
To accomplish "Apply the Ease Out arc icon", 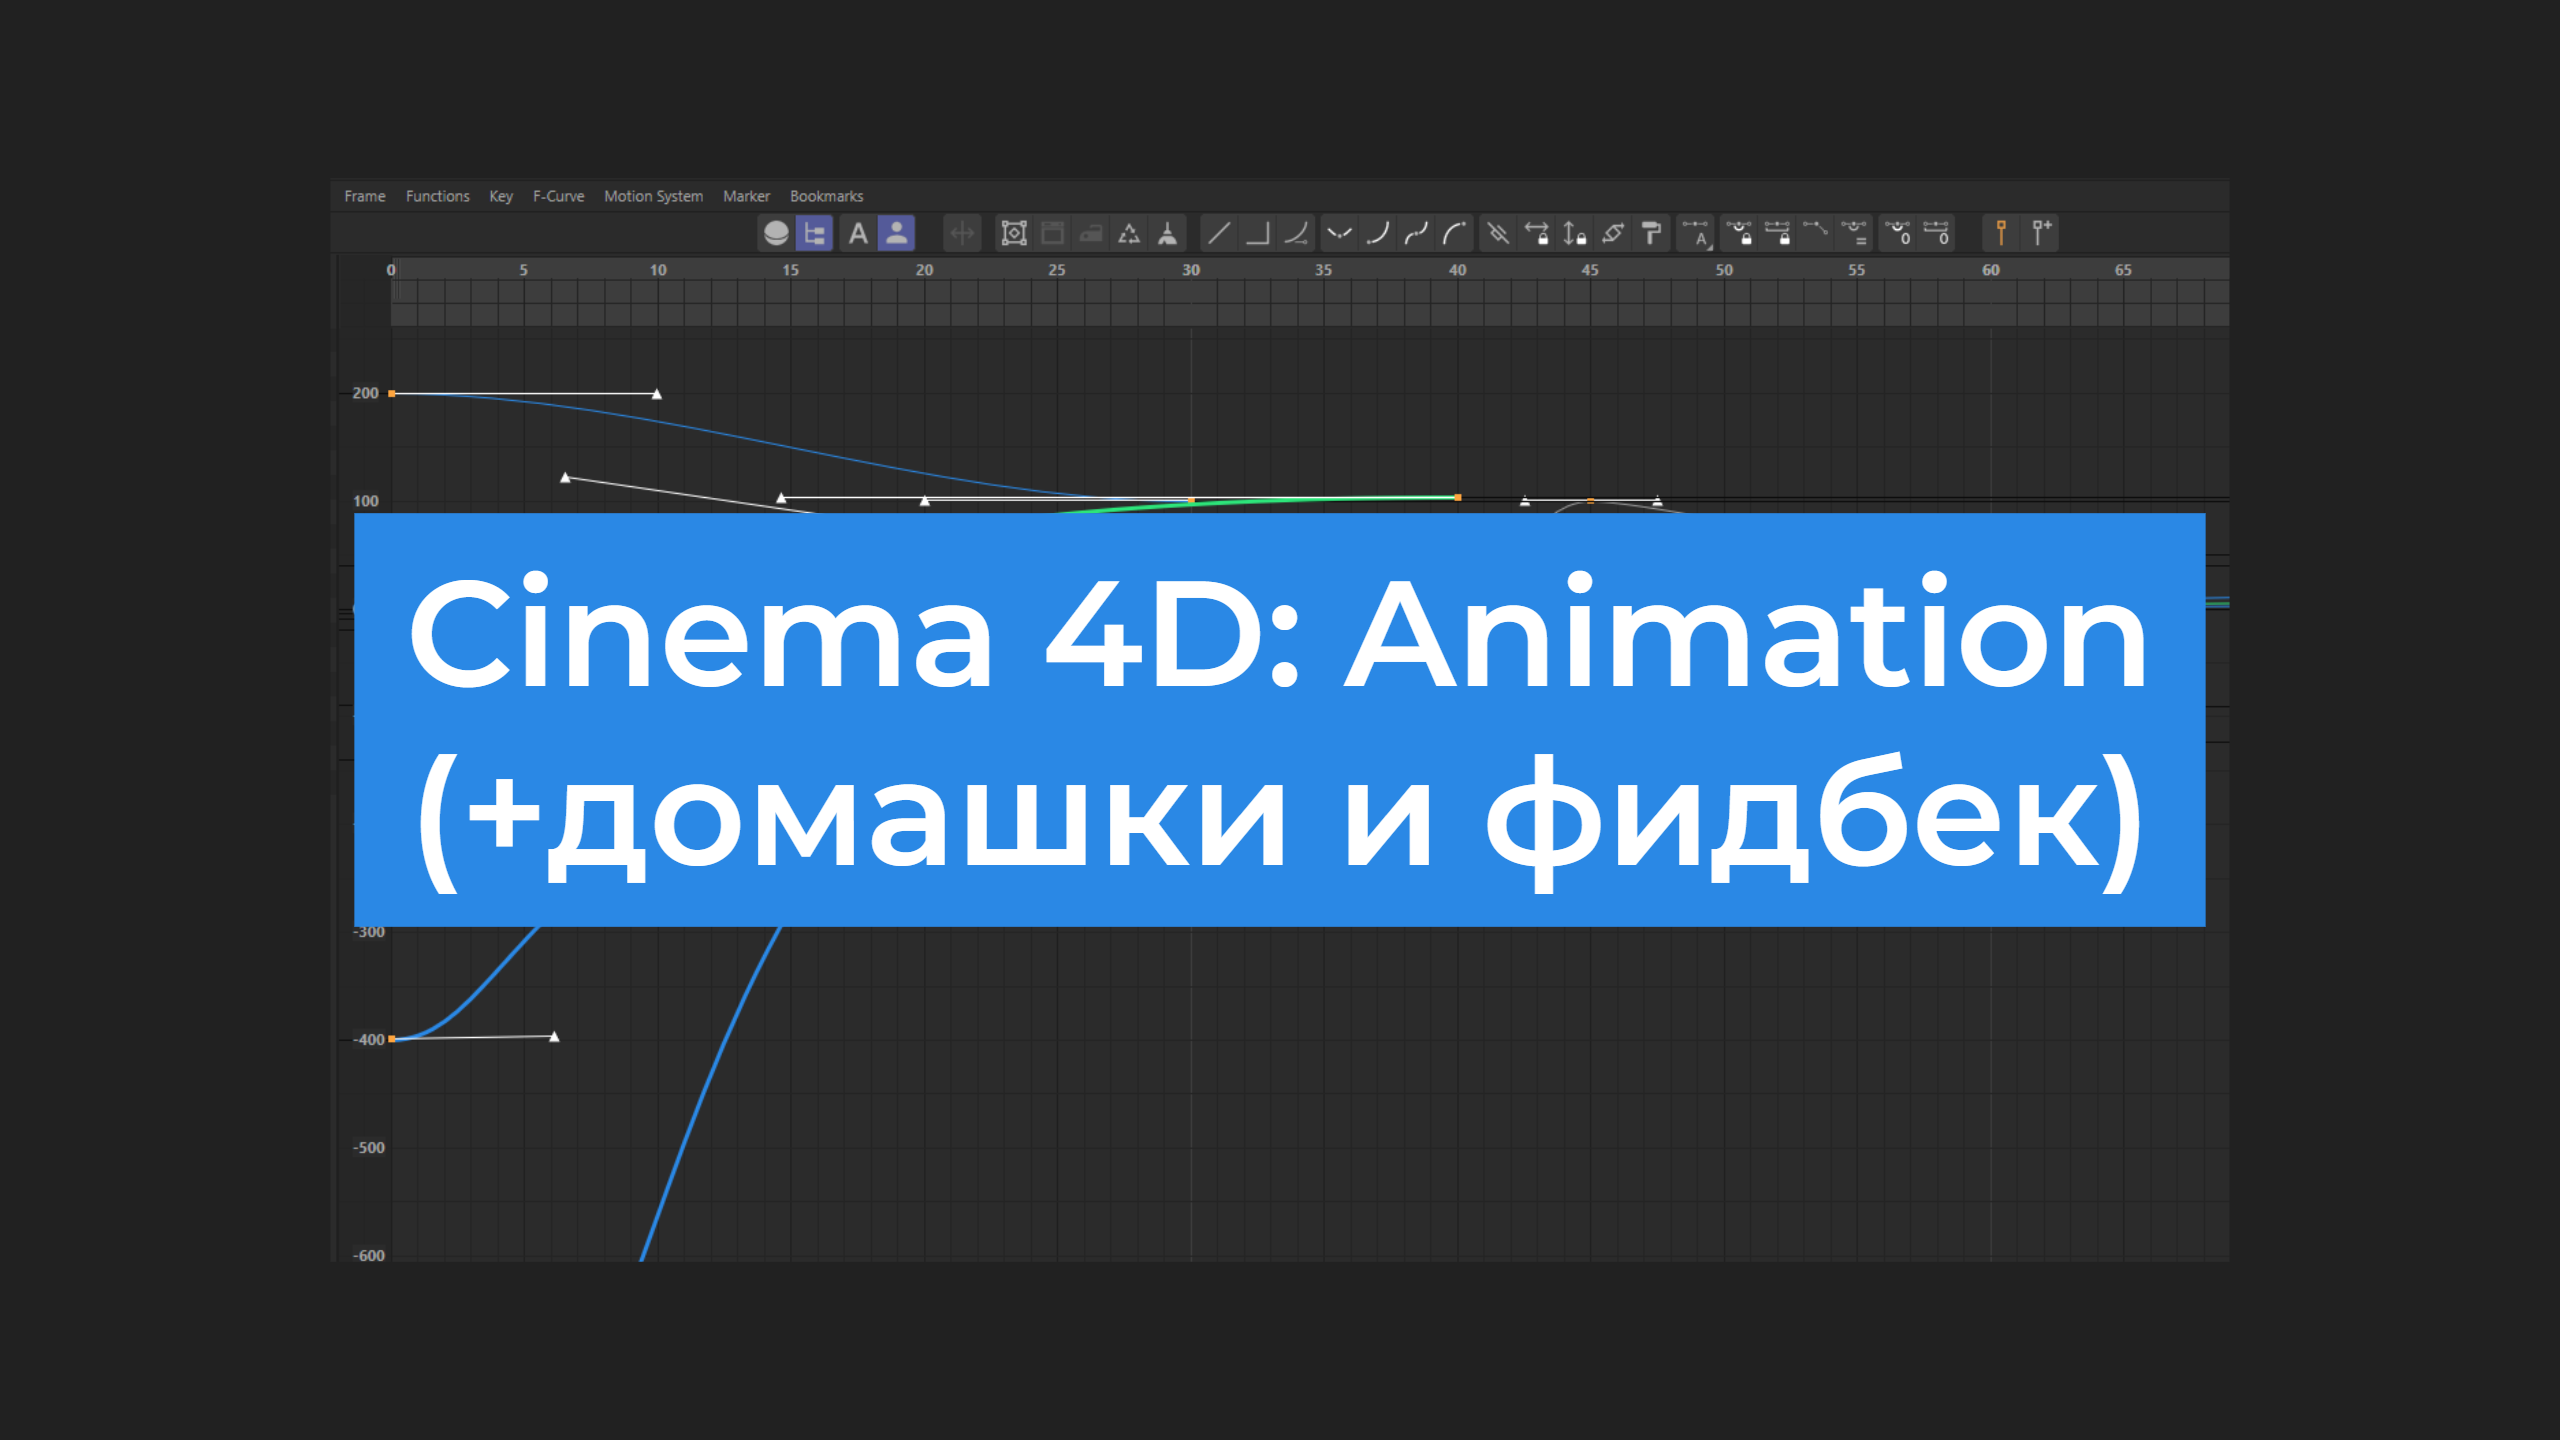I will [x=1454, y=233].
